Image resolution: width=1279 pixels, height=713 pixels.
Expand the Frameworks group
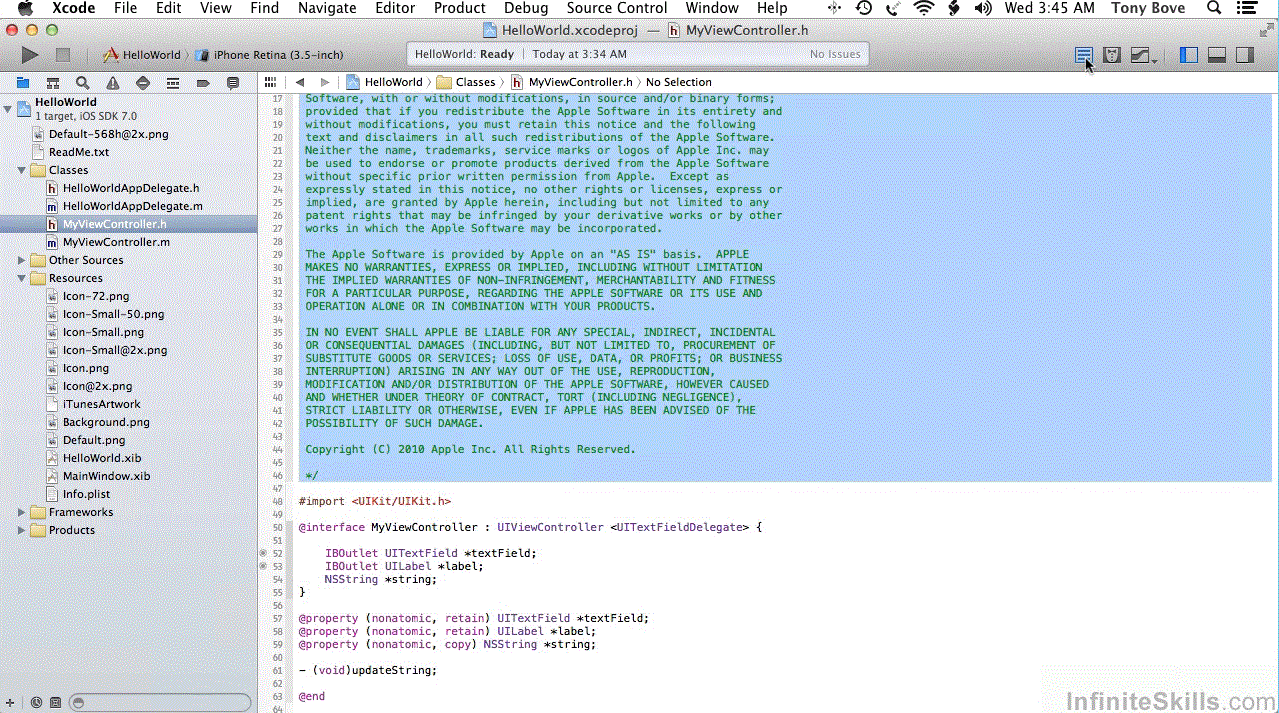point(22,512)
